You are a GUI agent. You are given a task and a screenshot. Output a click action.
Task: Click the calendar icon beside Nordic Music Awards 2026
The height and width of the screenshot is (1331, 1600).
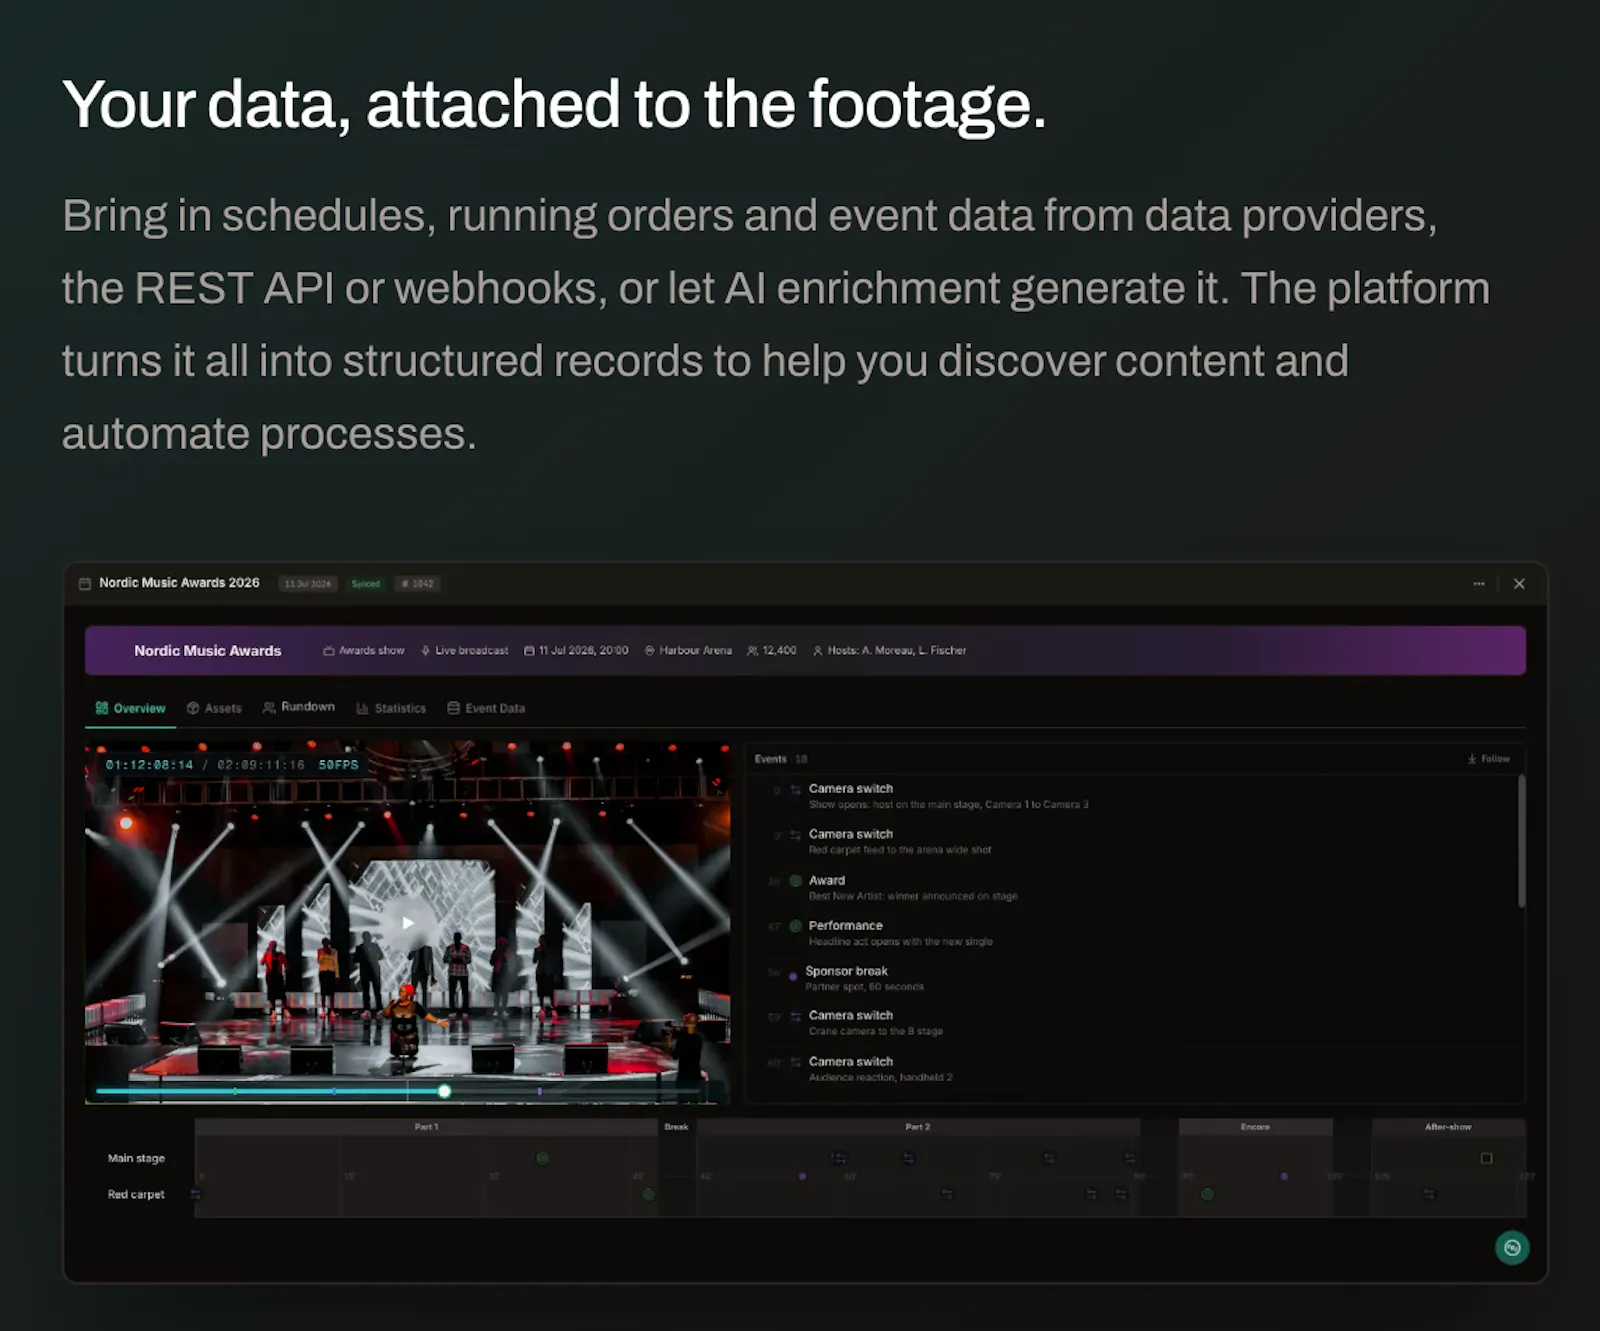85,584
